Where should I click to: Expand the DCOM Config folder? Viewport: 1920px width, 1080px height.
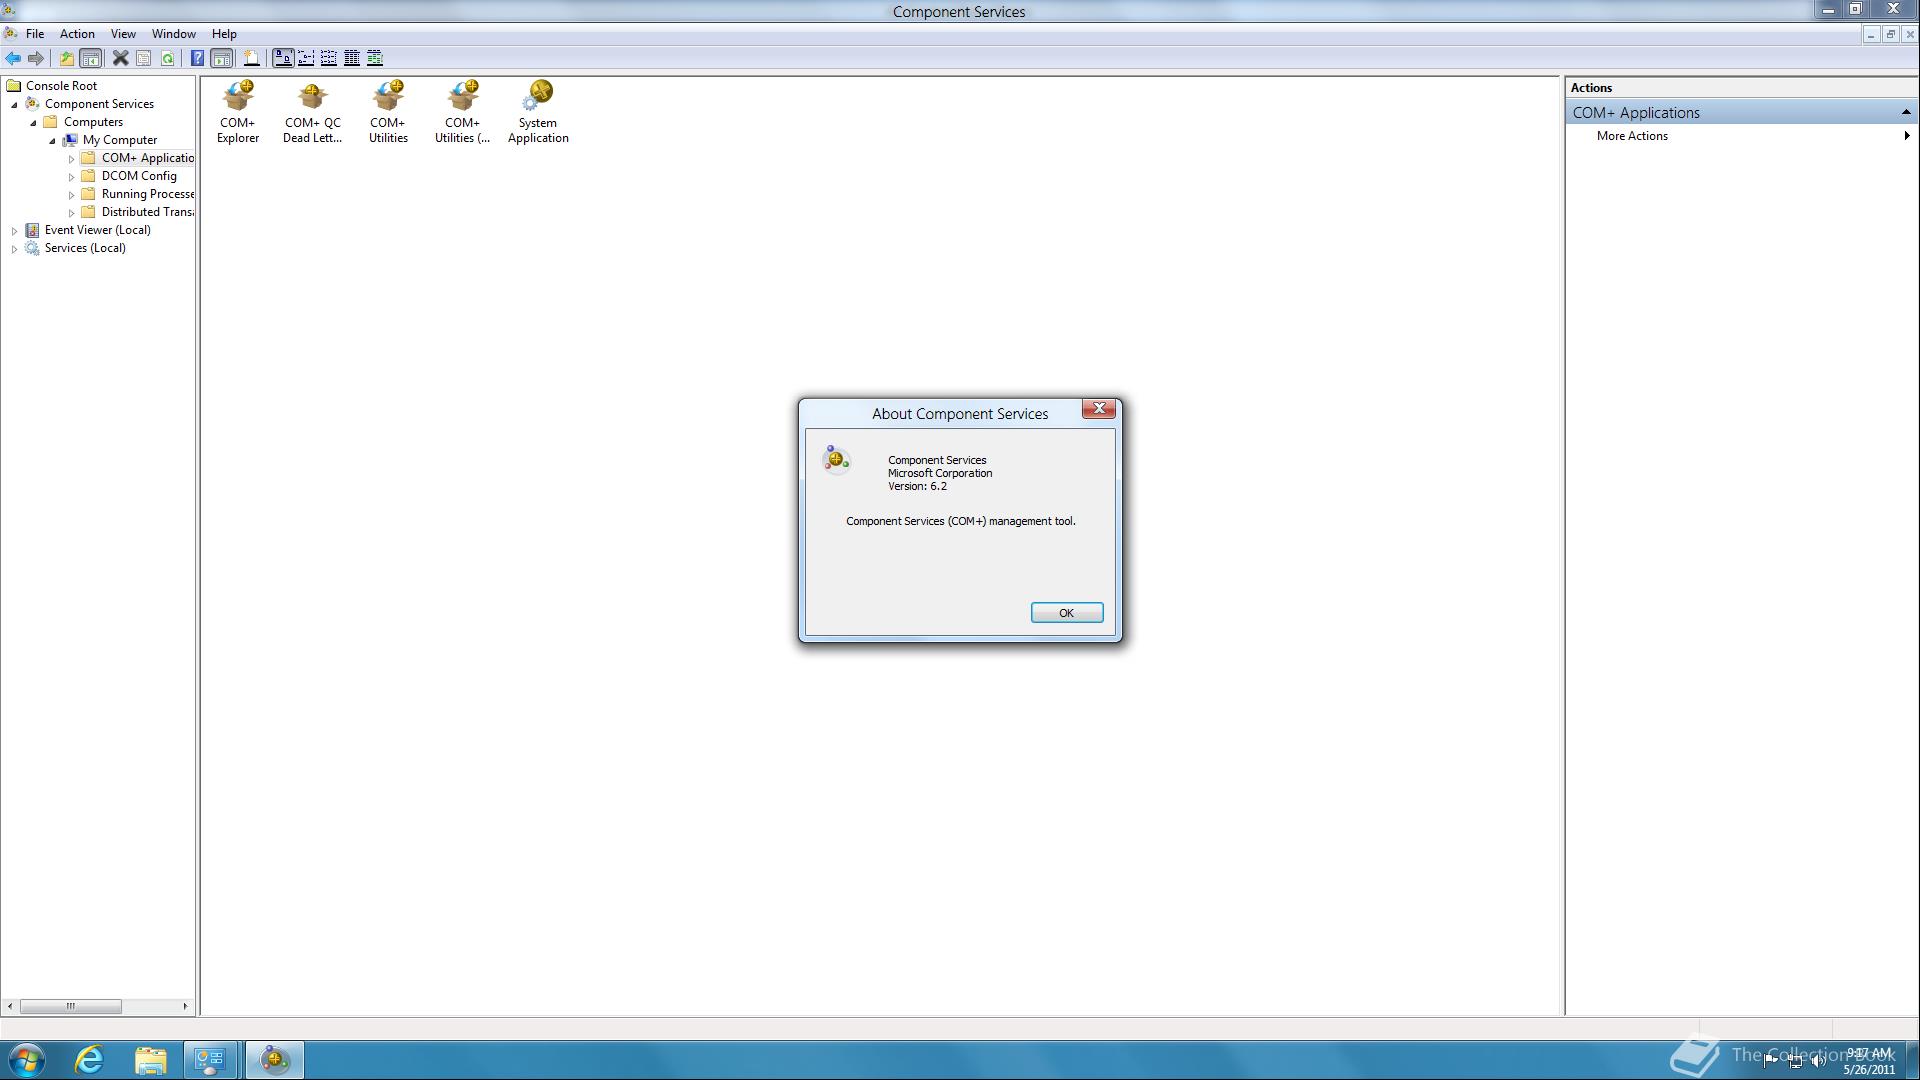[72, 176]
